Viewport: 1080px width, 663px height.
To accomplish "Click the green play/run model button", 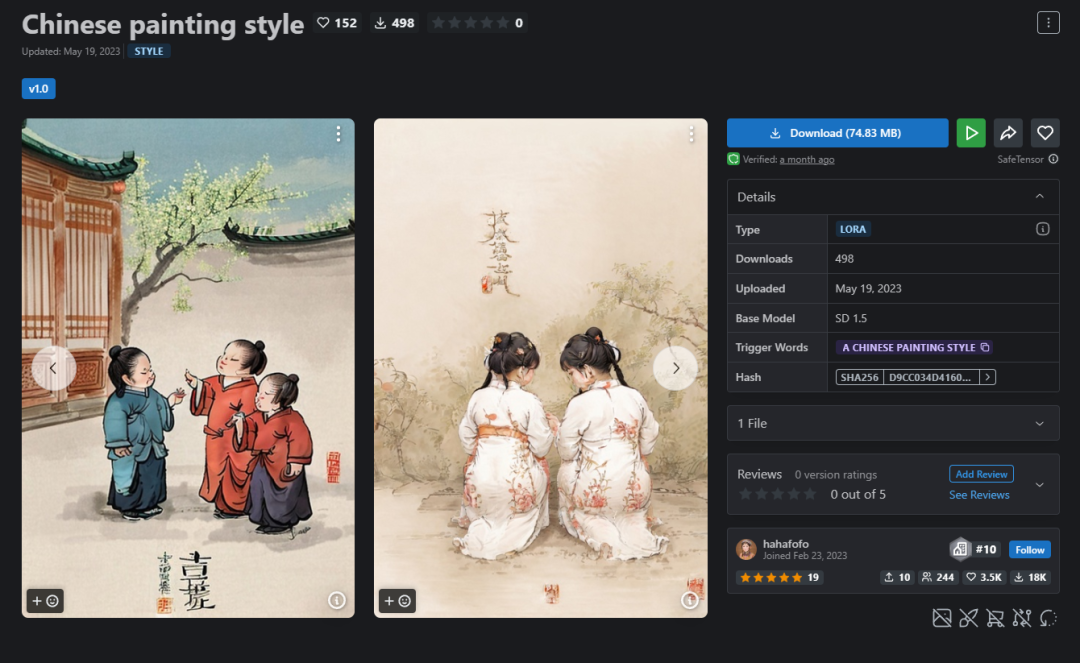I will point(971,133).
